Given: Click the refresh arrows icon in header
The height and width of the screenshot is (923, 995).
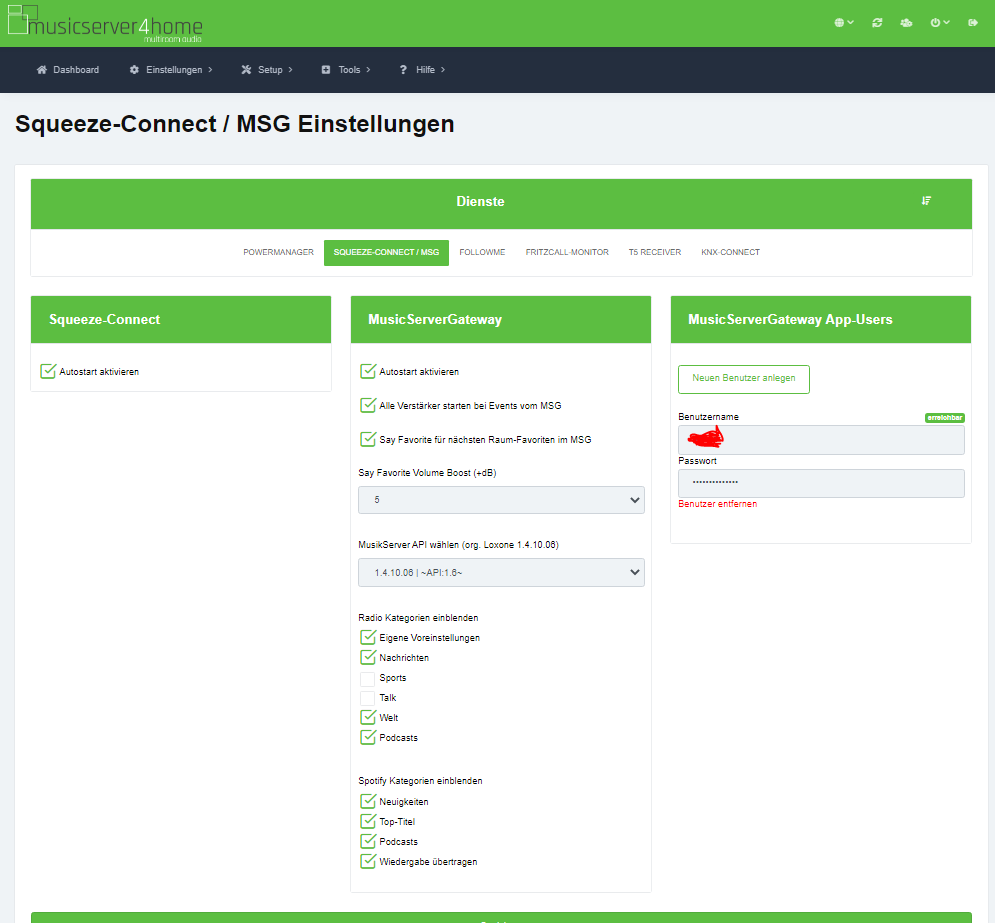Looking at the screenshot, I should click(x=877, y=22).
